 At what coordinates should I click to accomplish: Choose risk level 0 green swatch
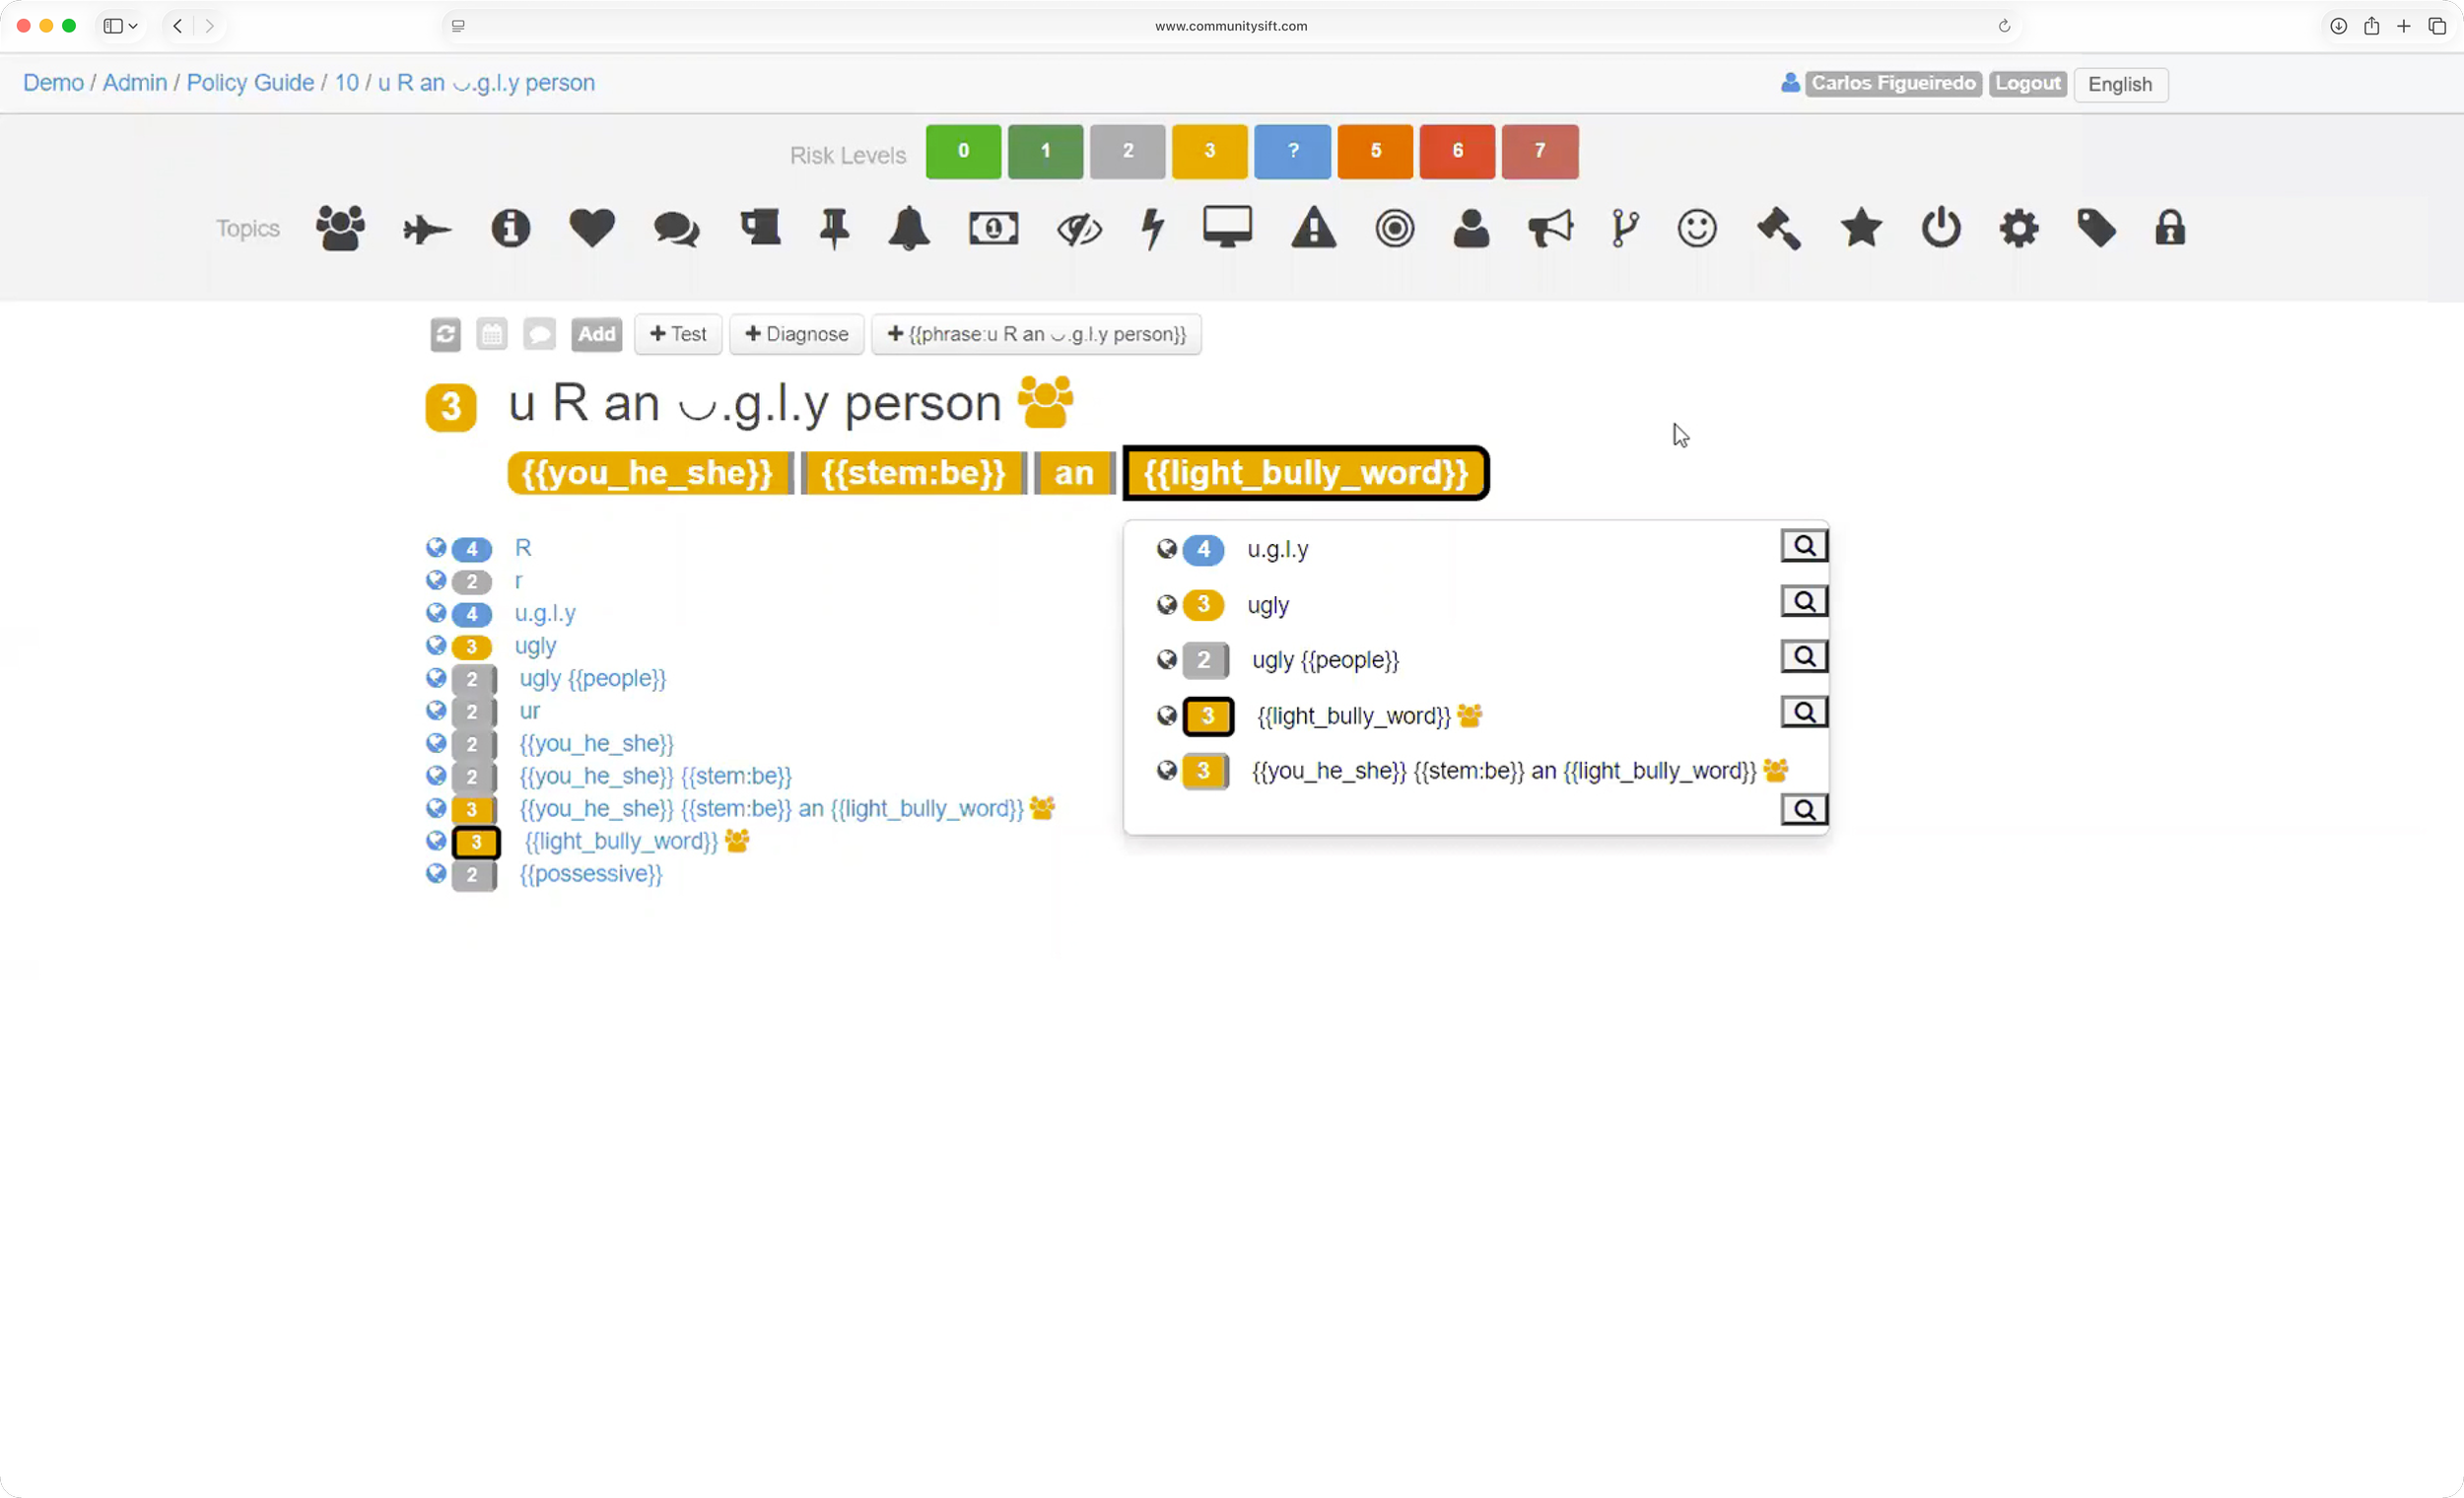tap(963, 151)
